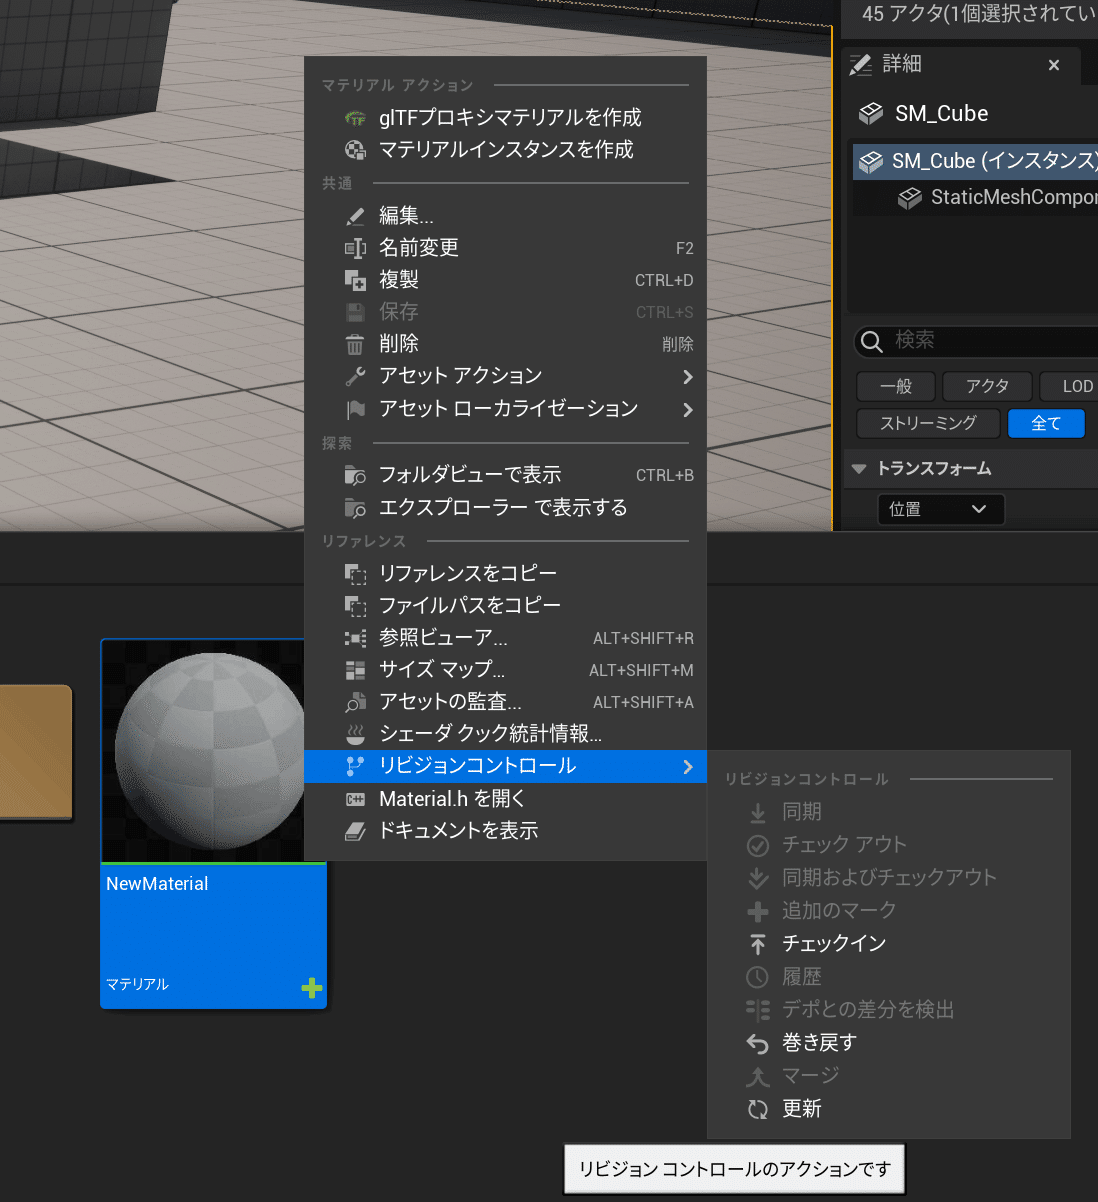The image size is (1098, 1202).
Task: Choose 更新 in revision control submenu
Action: (x=888, y=1109)
